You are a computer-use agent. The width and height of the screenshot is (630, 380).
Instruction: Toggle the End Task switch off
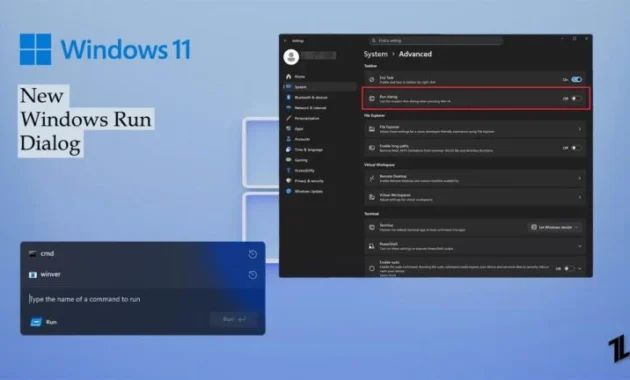point(577,80)
